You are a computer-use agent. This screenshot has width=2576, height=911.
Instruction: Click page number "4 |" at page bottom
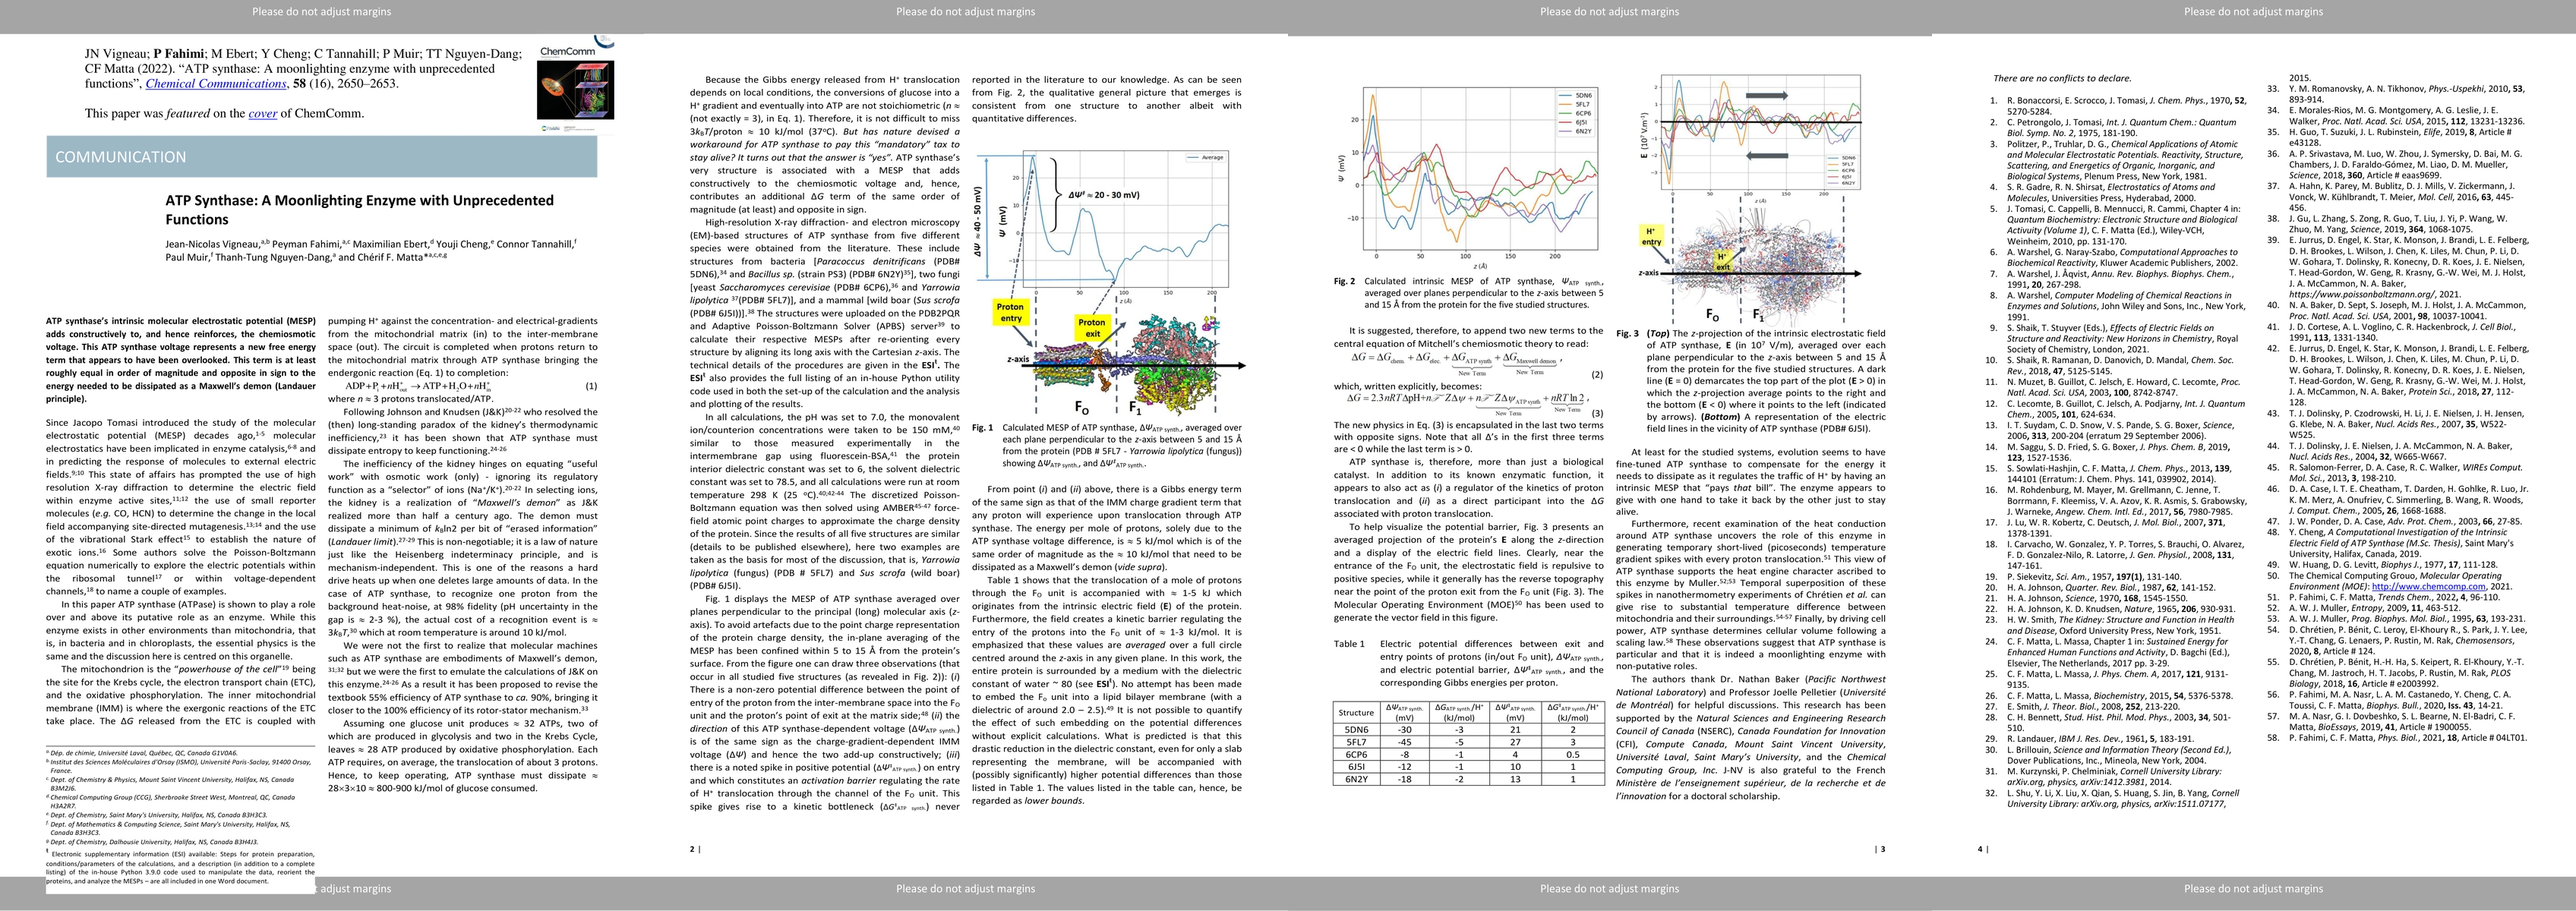pos(1983,849)
